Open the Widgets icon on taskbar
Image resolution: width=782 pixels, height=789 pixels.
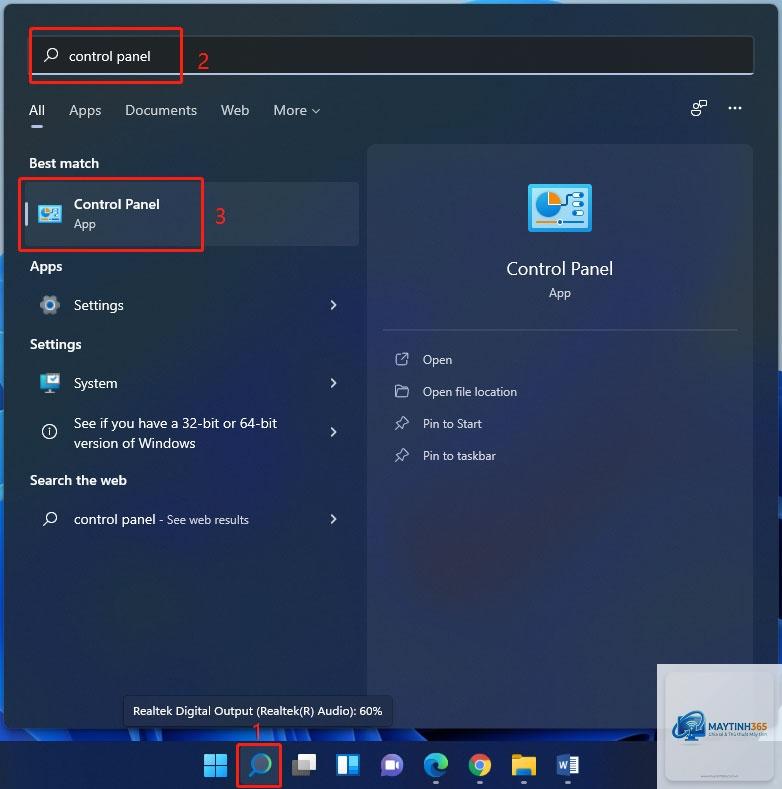[348, 765]
